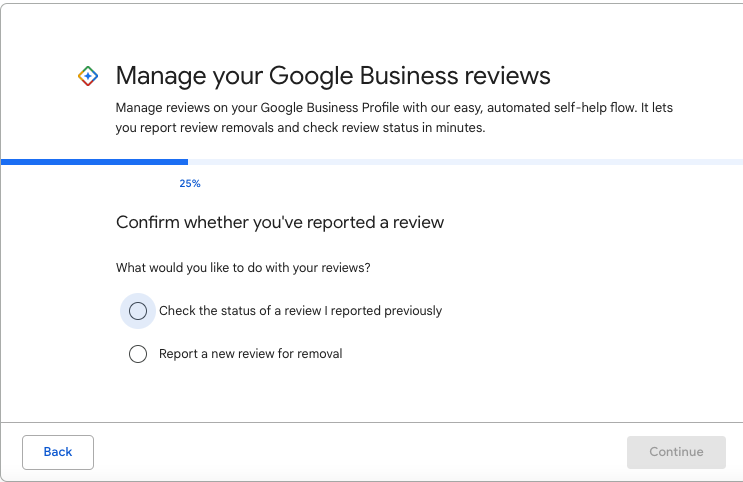The image size is (743, 482).
Task: Click the unfilled light section of the progress bar
Action: pos(465,162)
